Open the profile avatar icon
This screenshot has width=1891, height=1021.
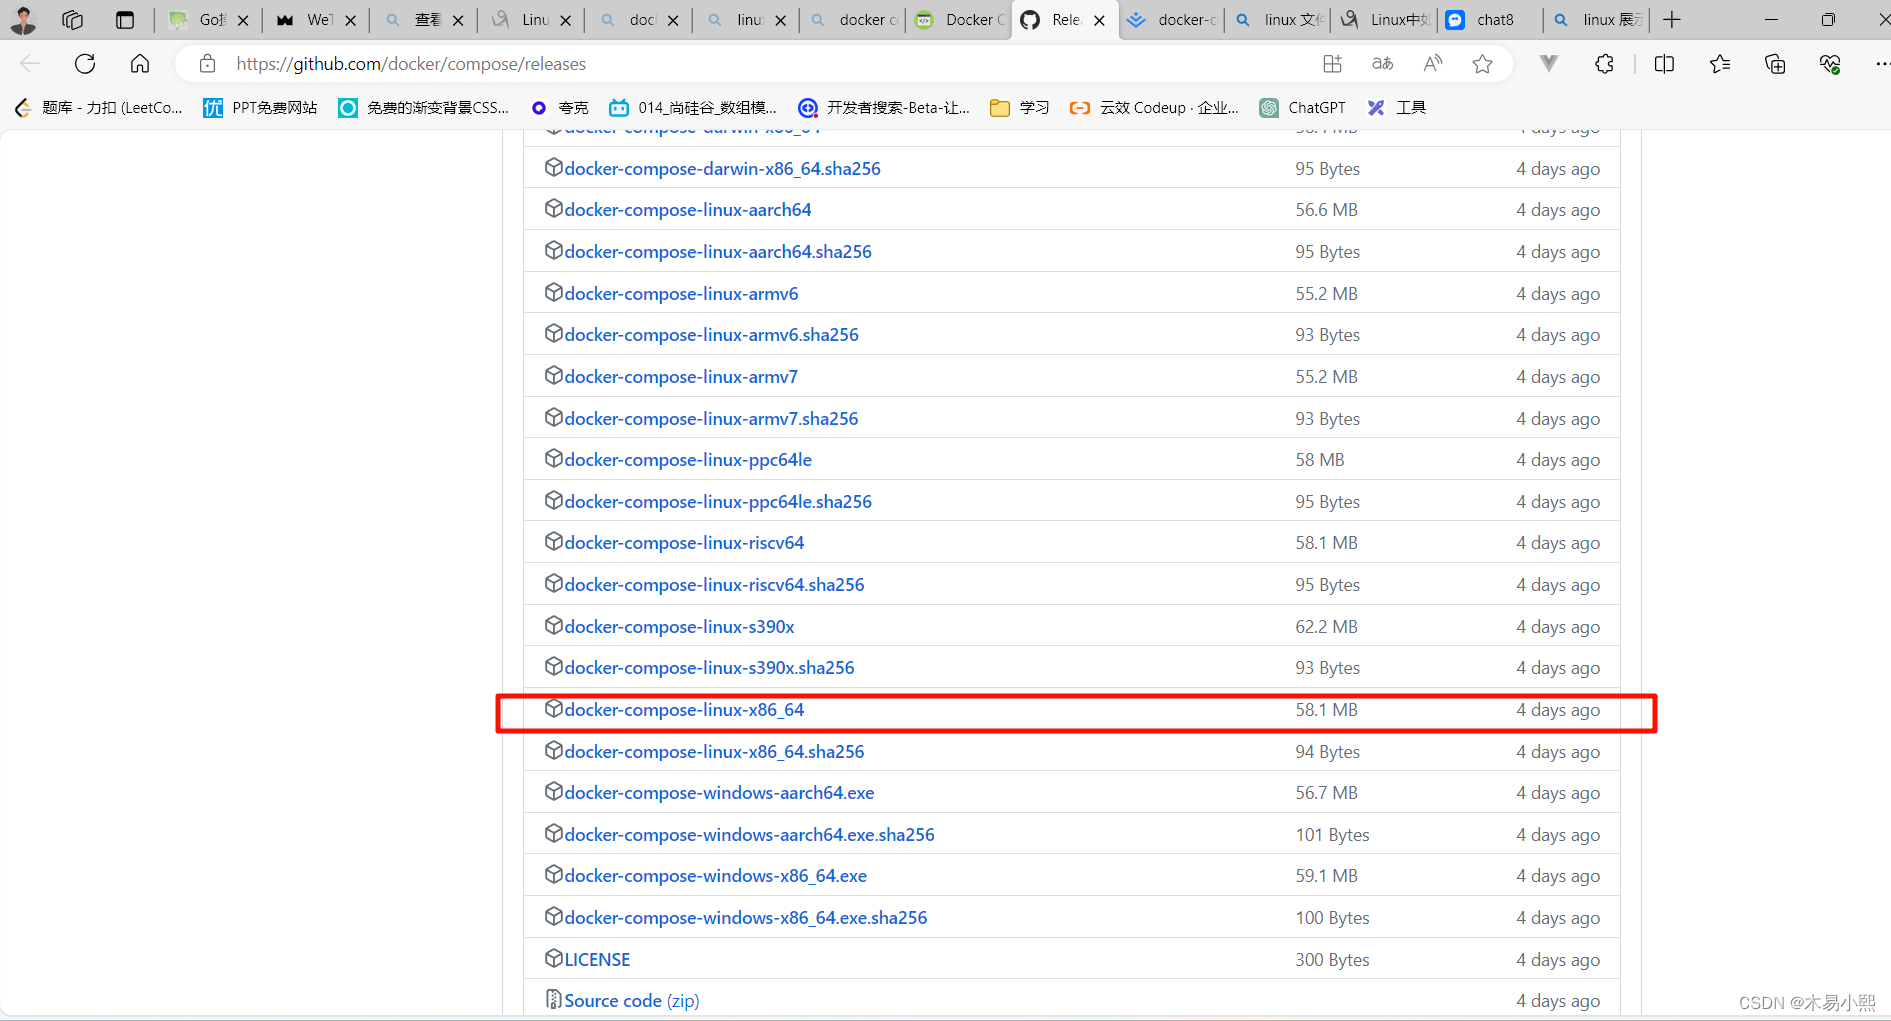tap(22, 19)
